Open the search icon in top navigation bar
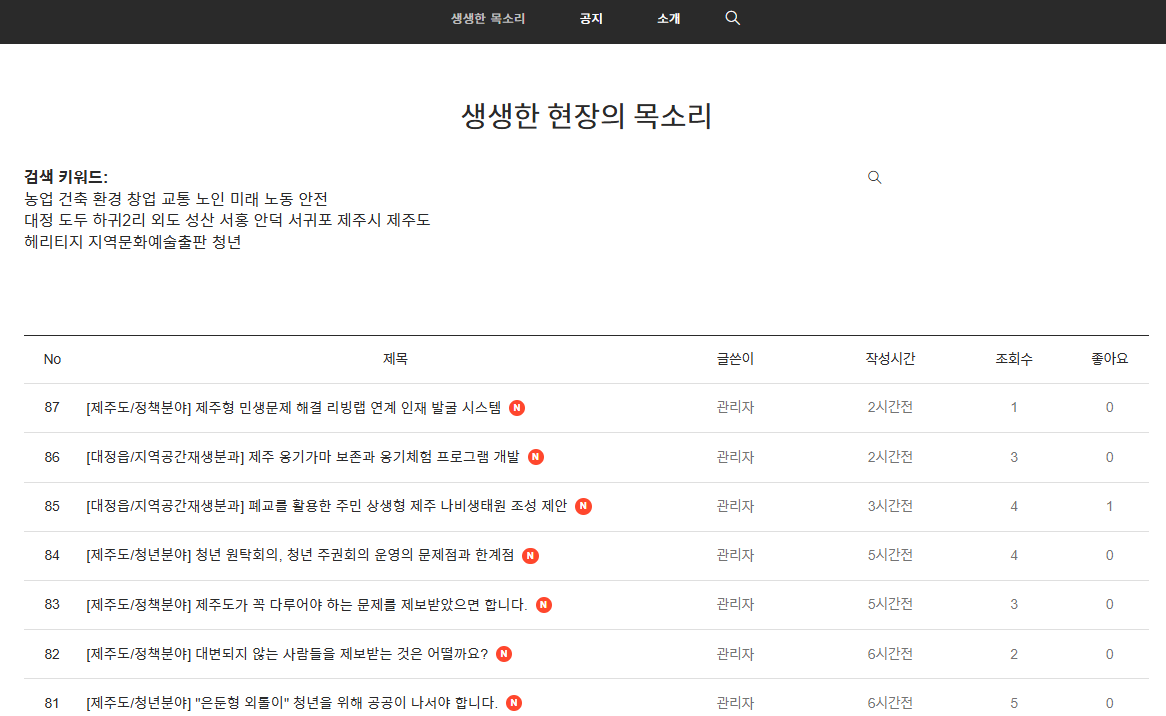The image size is (1166, 716). [732, 18]
